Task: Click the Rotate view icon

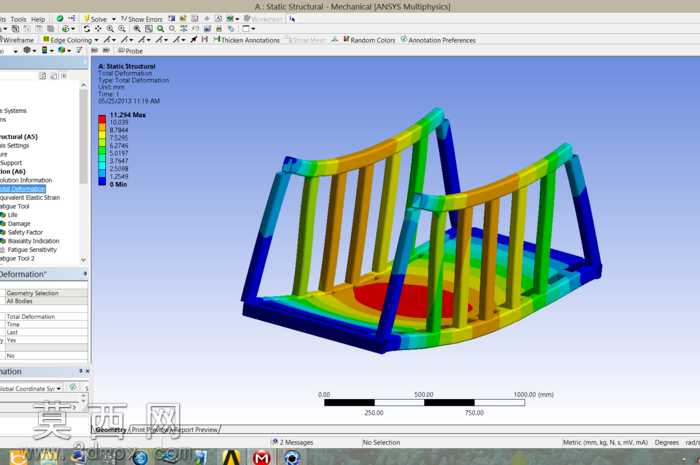Action: point(87,29)
